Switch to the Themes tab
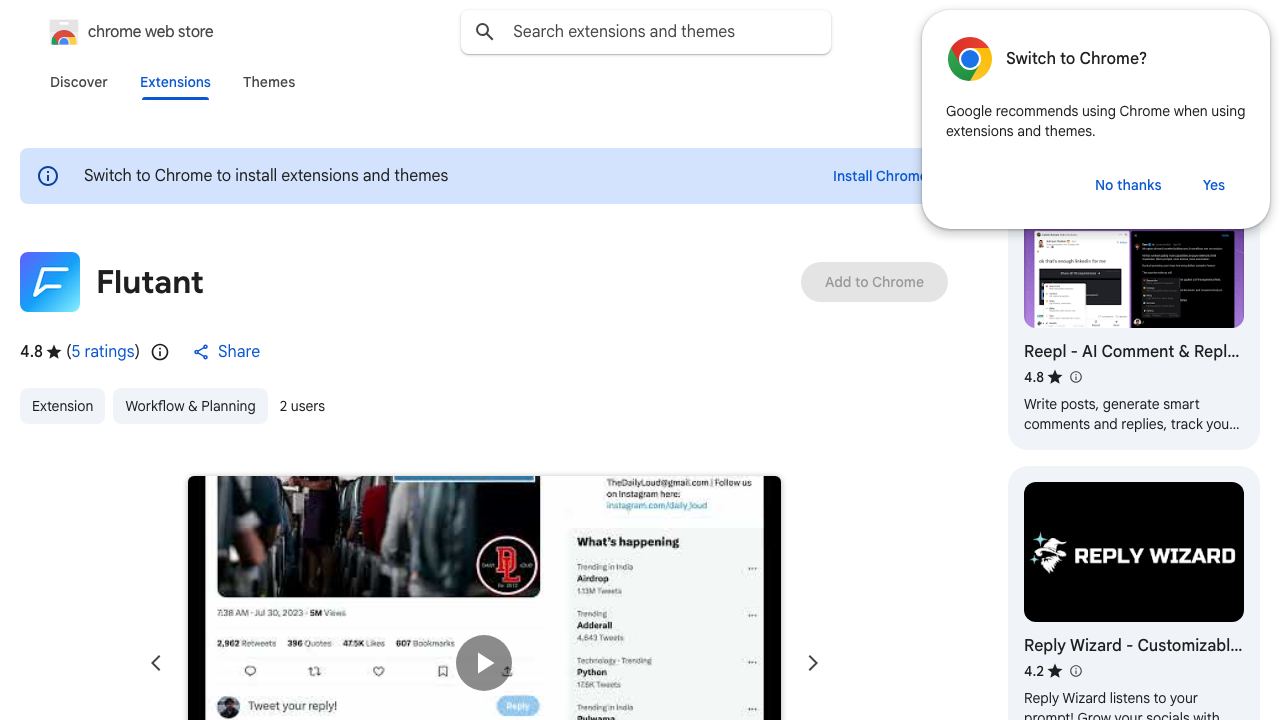1280x720 pixels. tap(269, 82)
